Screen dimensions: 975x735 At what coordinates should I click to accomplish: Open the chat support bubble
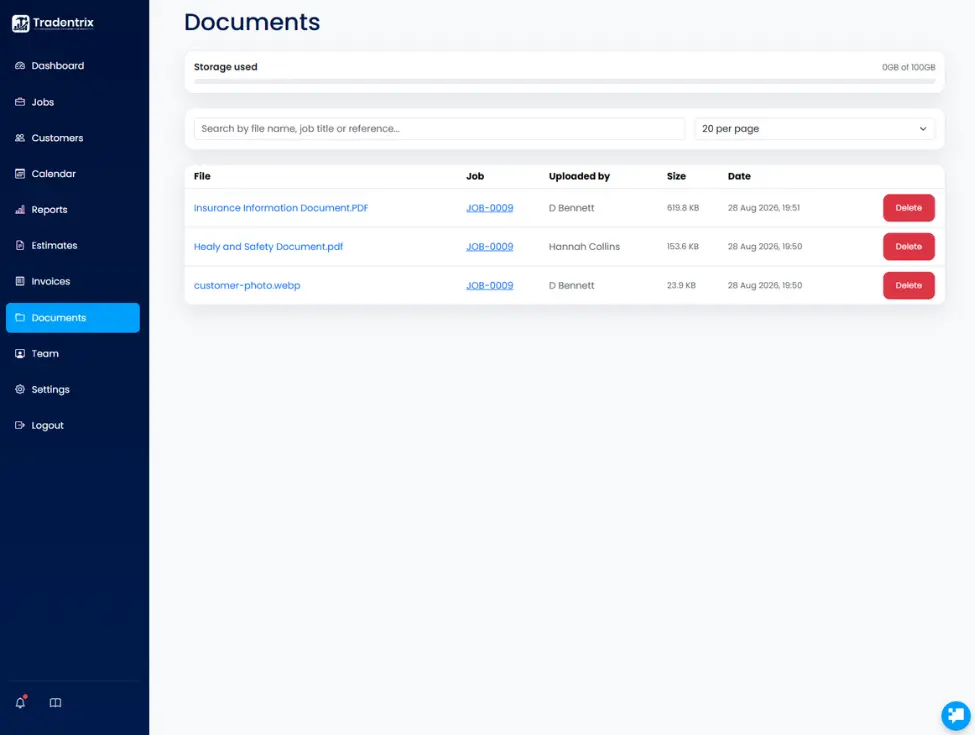point(956,715)
